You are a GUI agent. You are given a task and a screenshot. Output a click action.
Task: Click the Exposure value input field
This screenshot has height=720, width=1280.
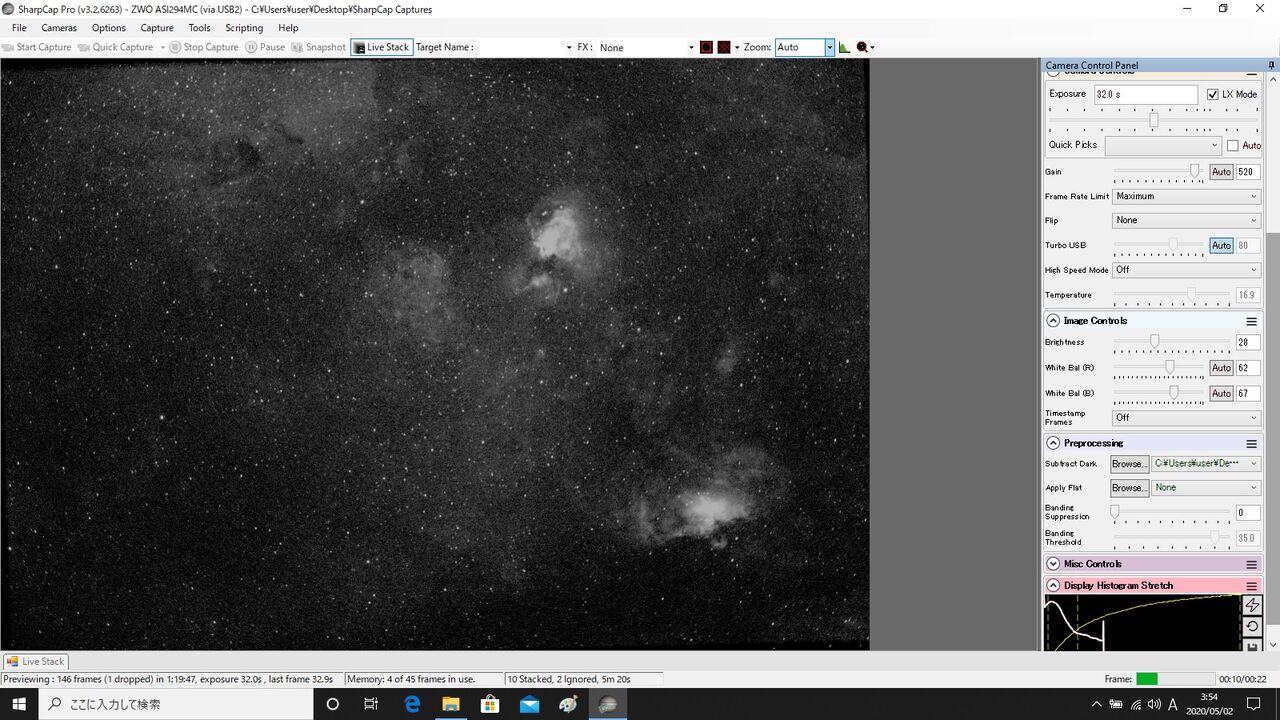[1146, 94]
